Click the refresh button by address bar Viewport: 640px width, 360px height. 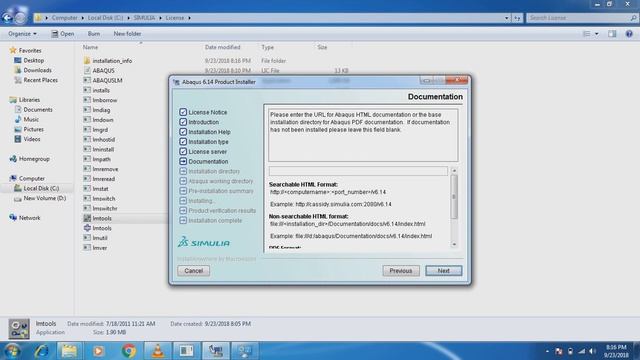517,18
